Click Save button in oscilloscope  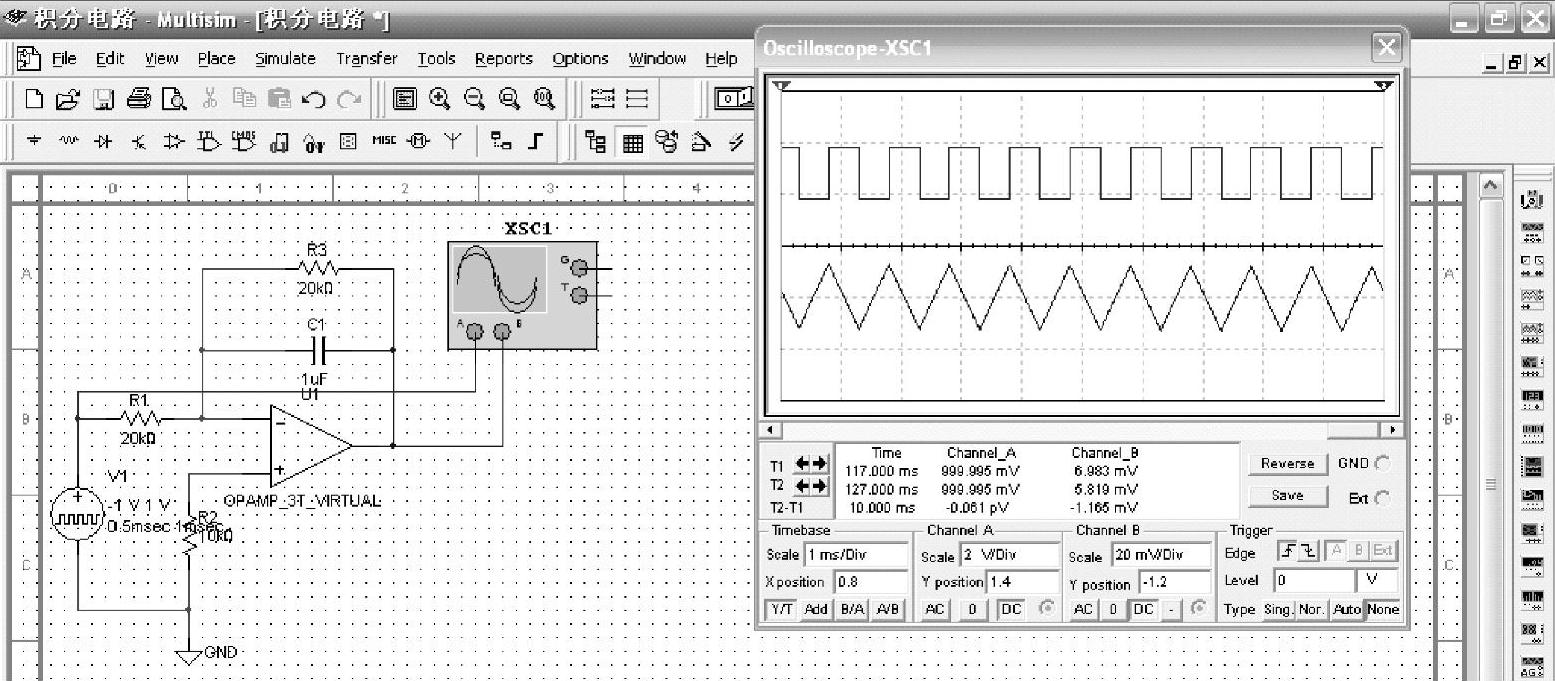click(1287, 496)
